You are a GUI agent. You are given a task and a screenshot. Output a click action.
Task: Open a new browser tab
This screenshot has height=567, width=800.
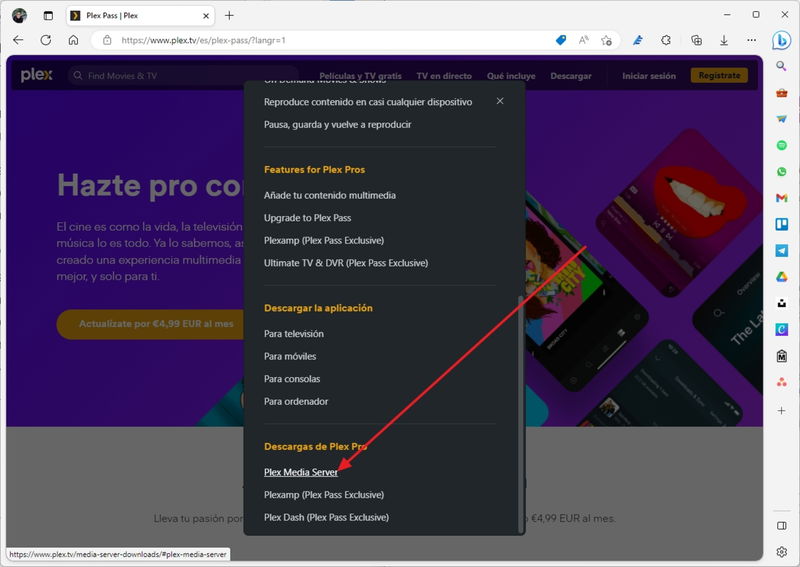(229, 15)
